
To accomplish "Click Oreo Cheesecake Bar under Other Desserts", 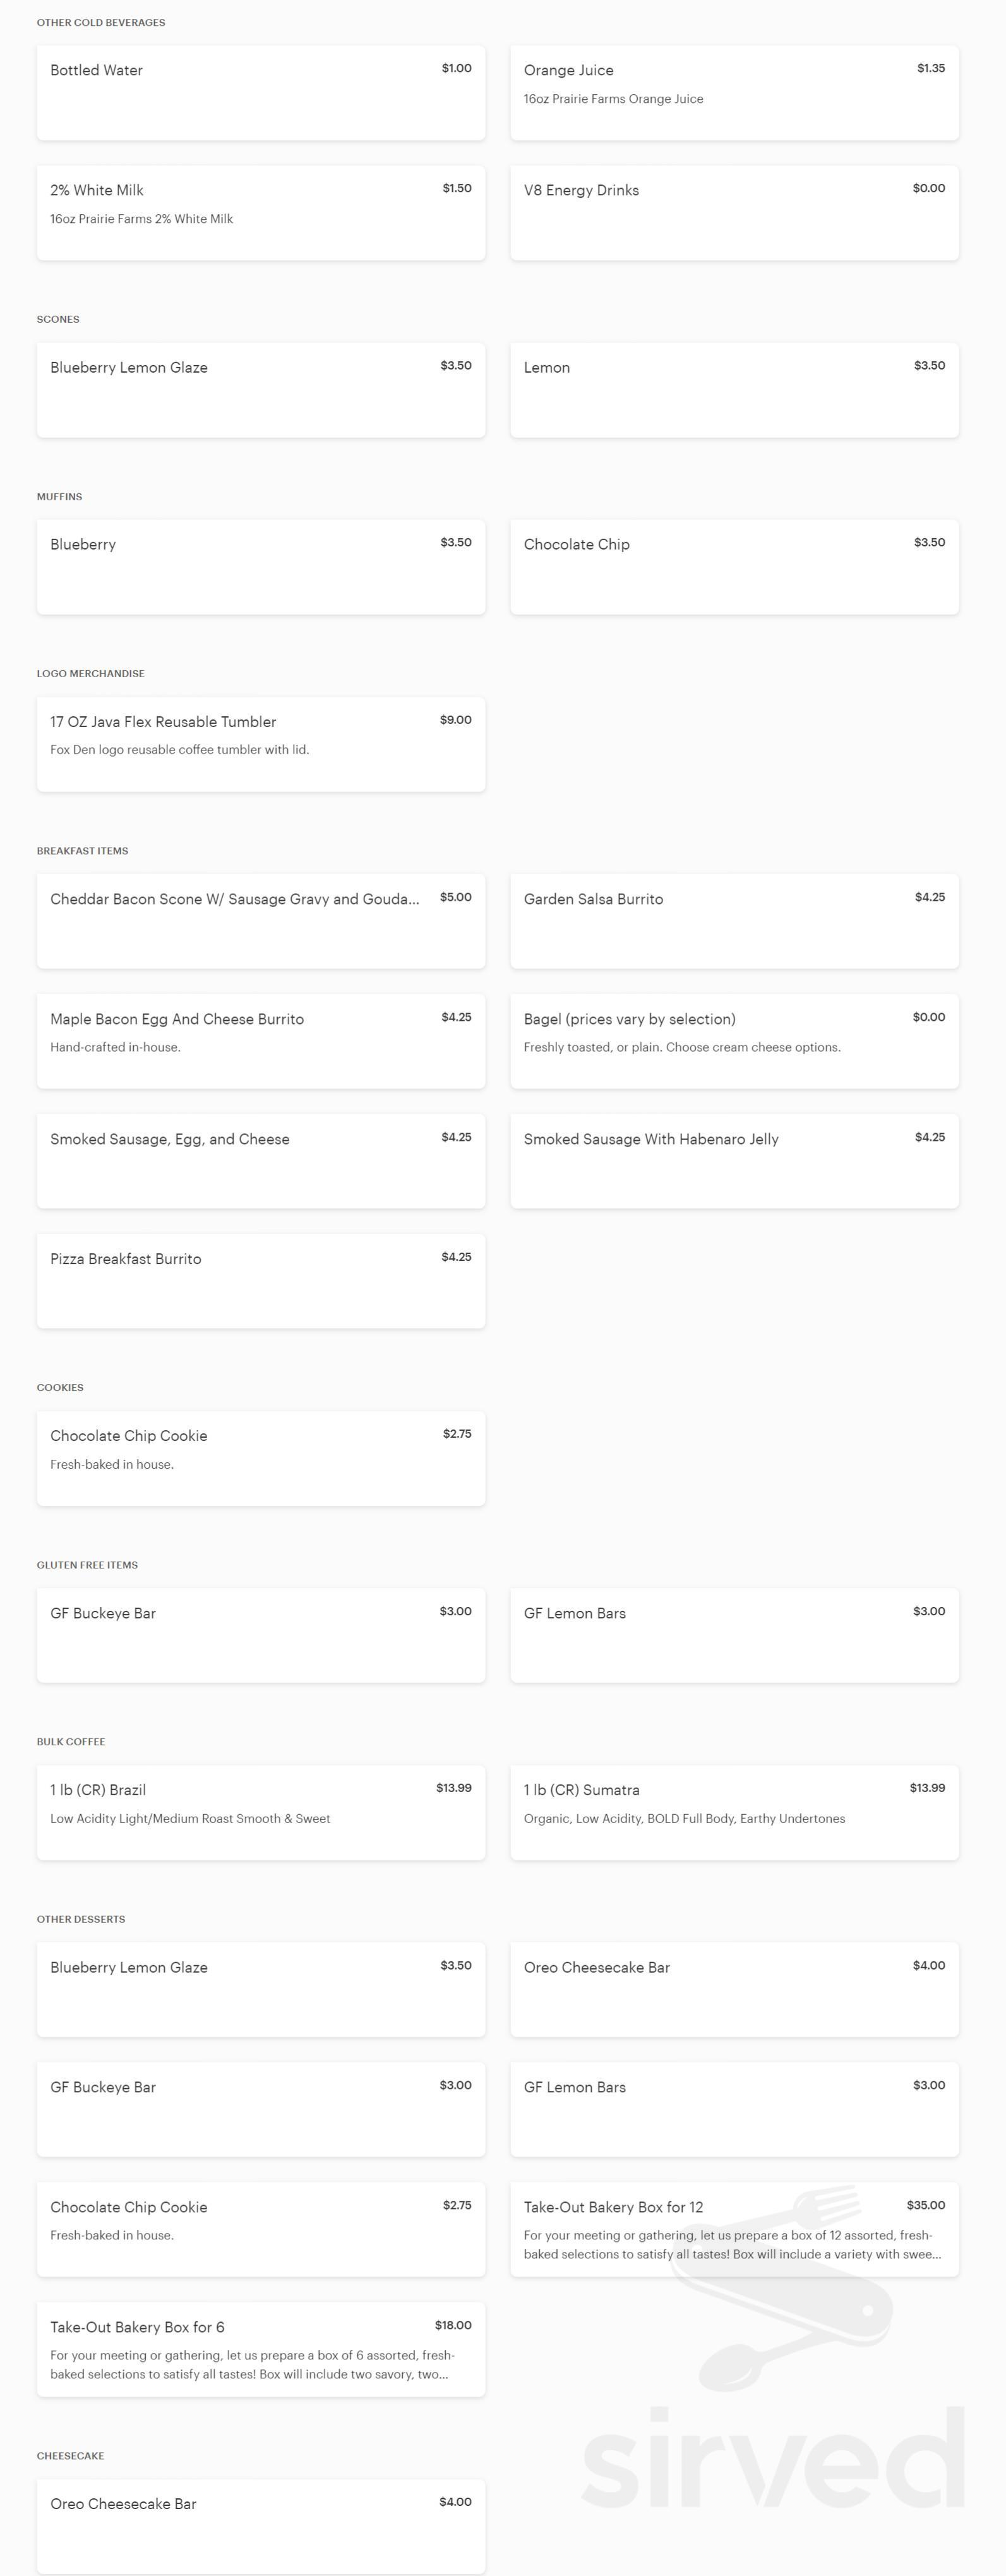I will click(734, 1989).
